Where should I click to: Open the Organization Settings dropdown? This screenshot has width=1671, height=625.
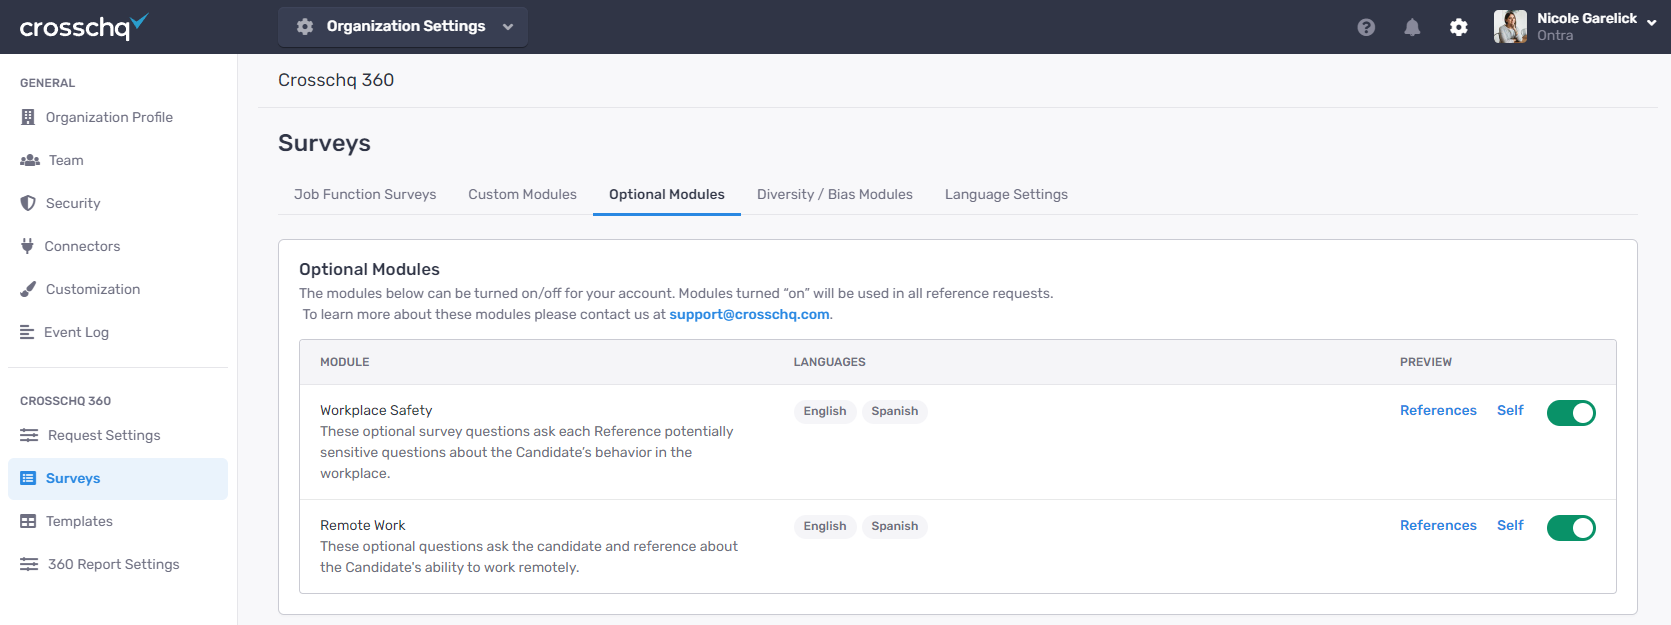(403, 26)
